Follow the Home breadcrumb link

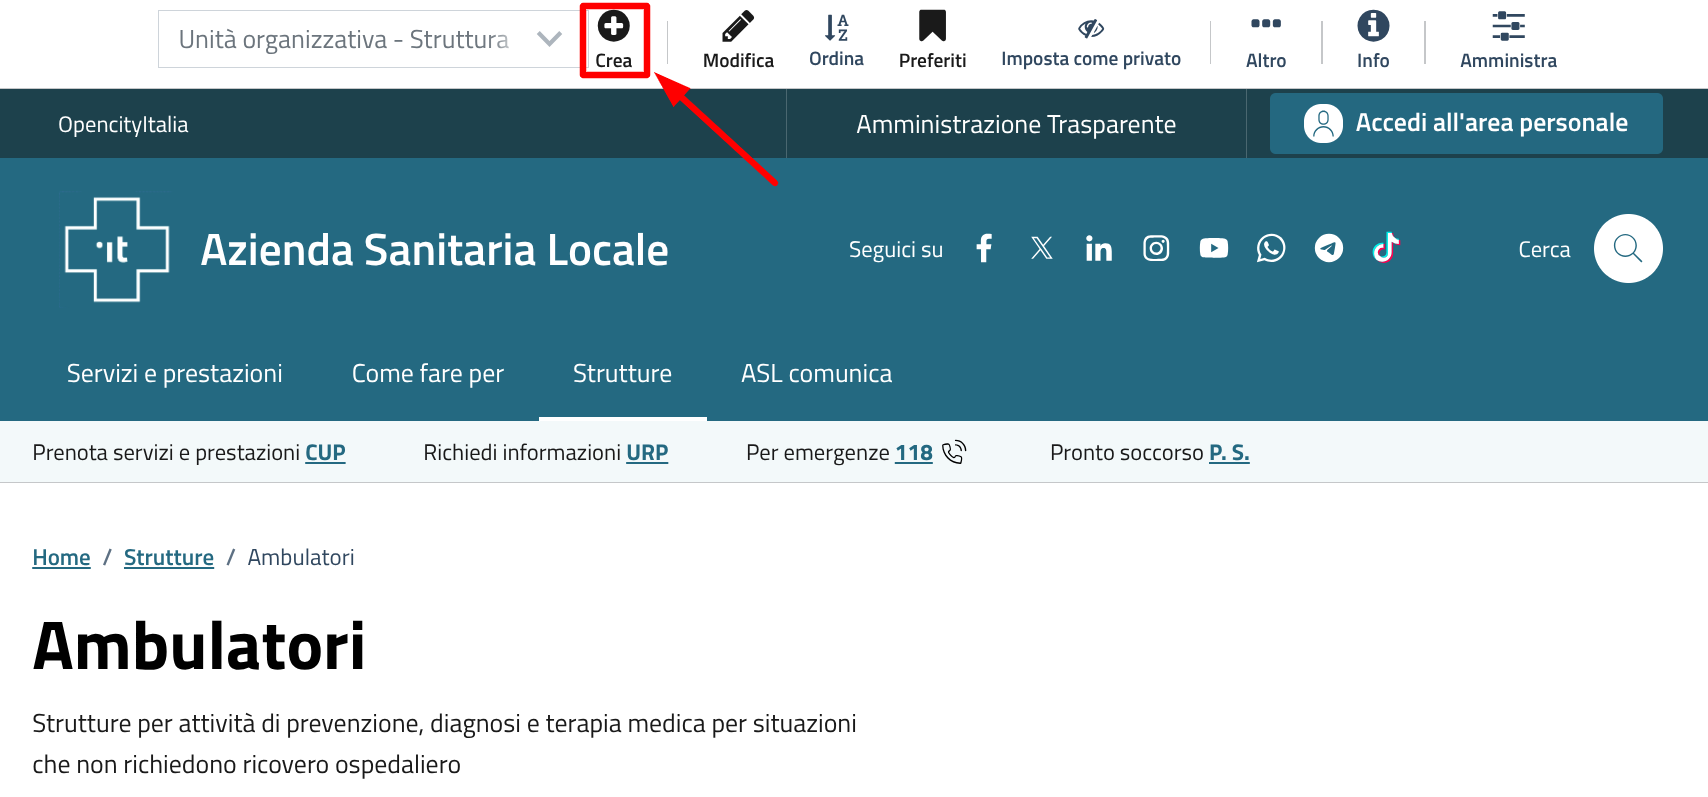(x=61, y=558)
